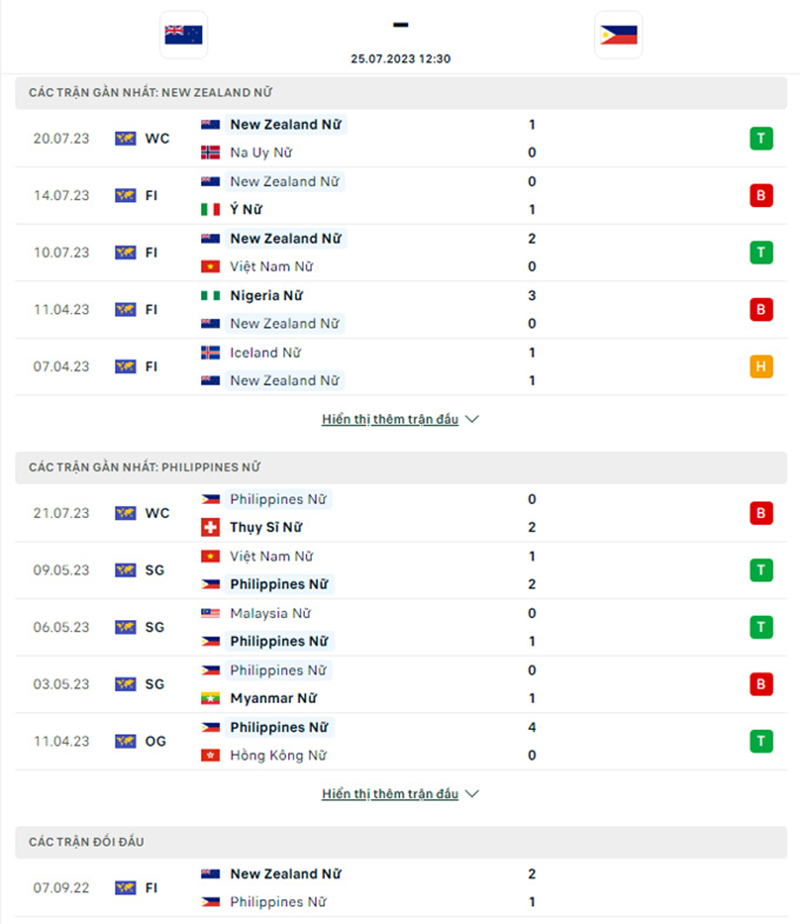
Task: Click the Malaysia flag on the 06.05.23 row
Action: (208, 613)
